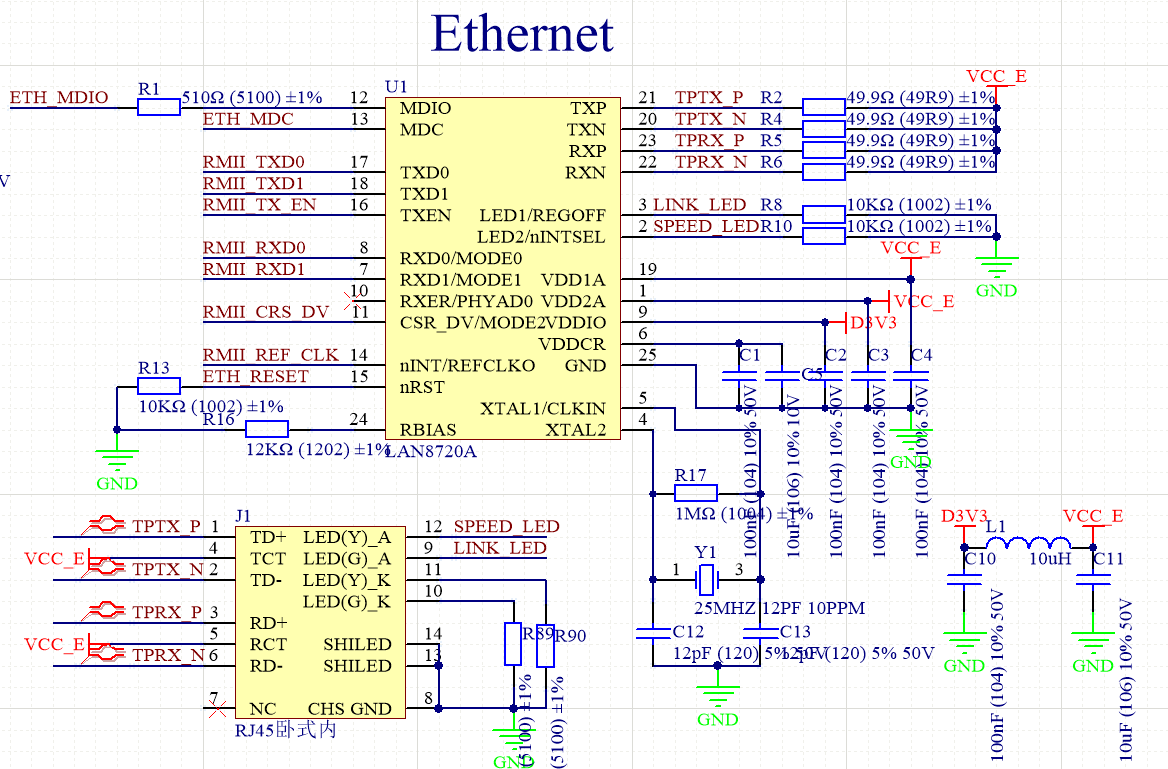Click the Y1 crystal symbol
The width and height of the screenshot is (1168, 769).
(706, 579)
